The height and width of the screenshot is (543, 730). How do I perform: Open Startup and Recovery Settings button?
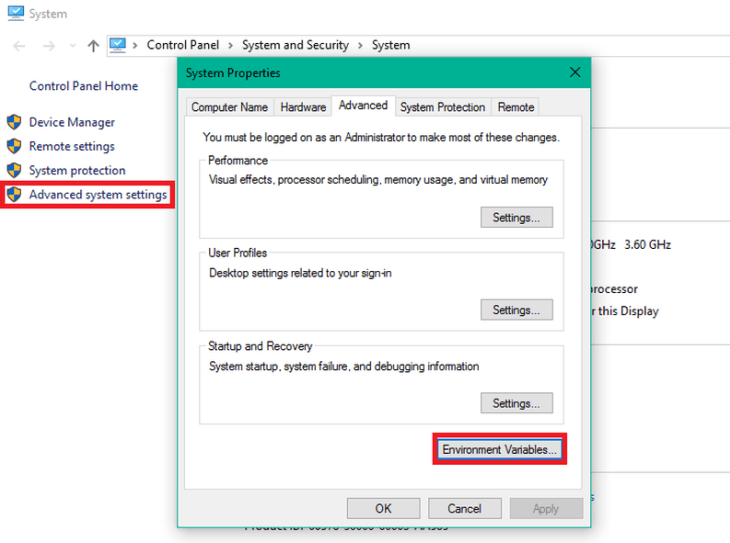516,403
